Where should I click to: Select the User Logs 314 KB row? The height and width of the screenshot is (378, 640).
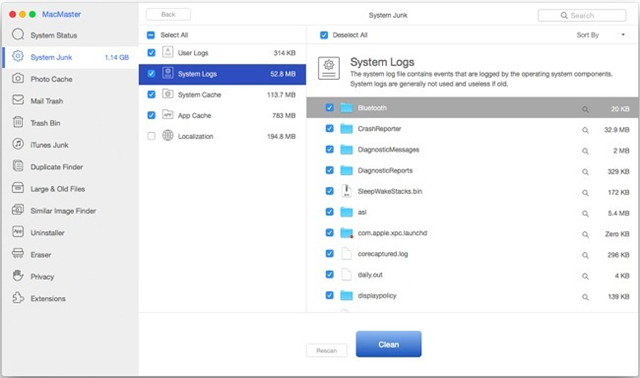(222, 53)
